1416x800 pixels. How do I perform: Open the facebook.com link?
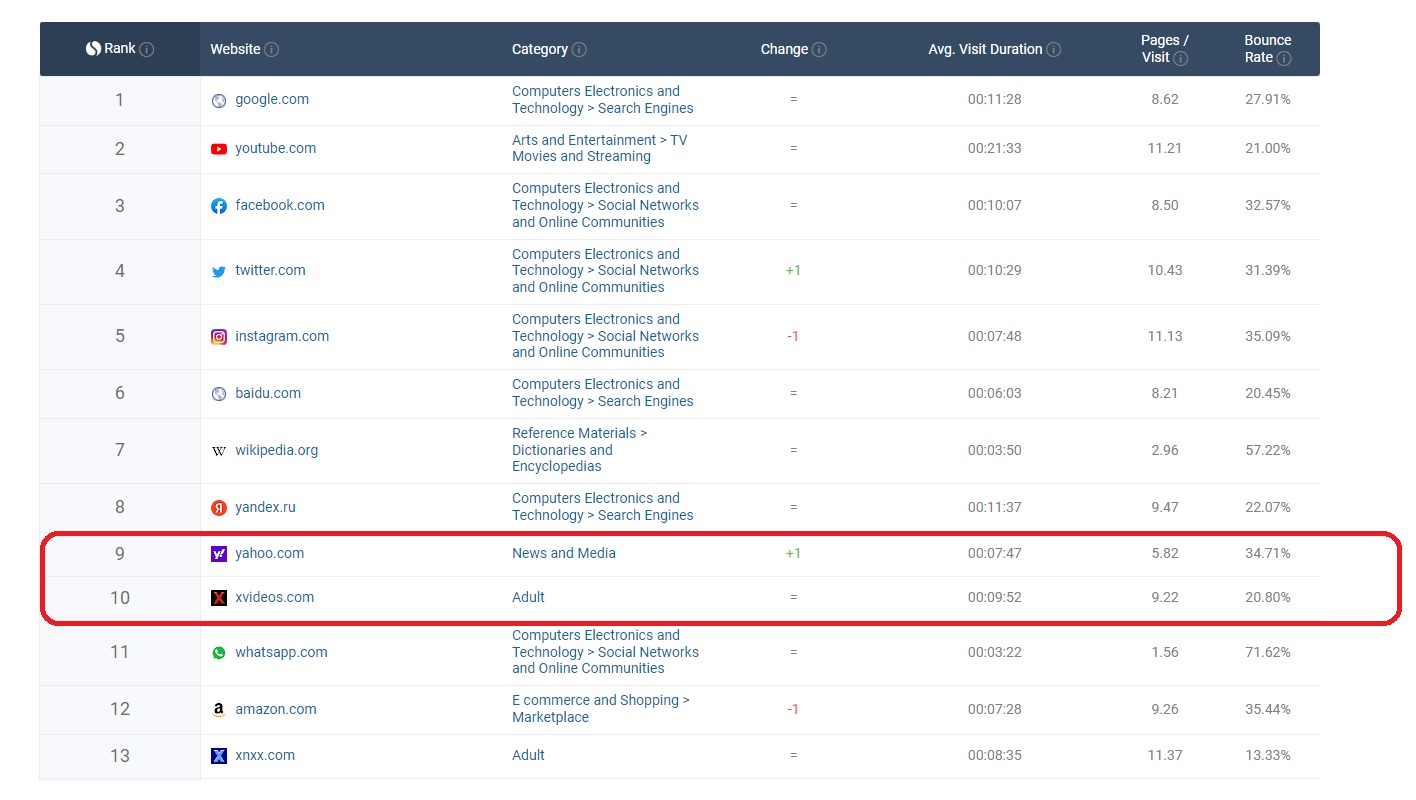pos(280,206)
